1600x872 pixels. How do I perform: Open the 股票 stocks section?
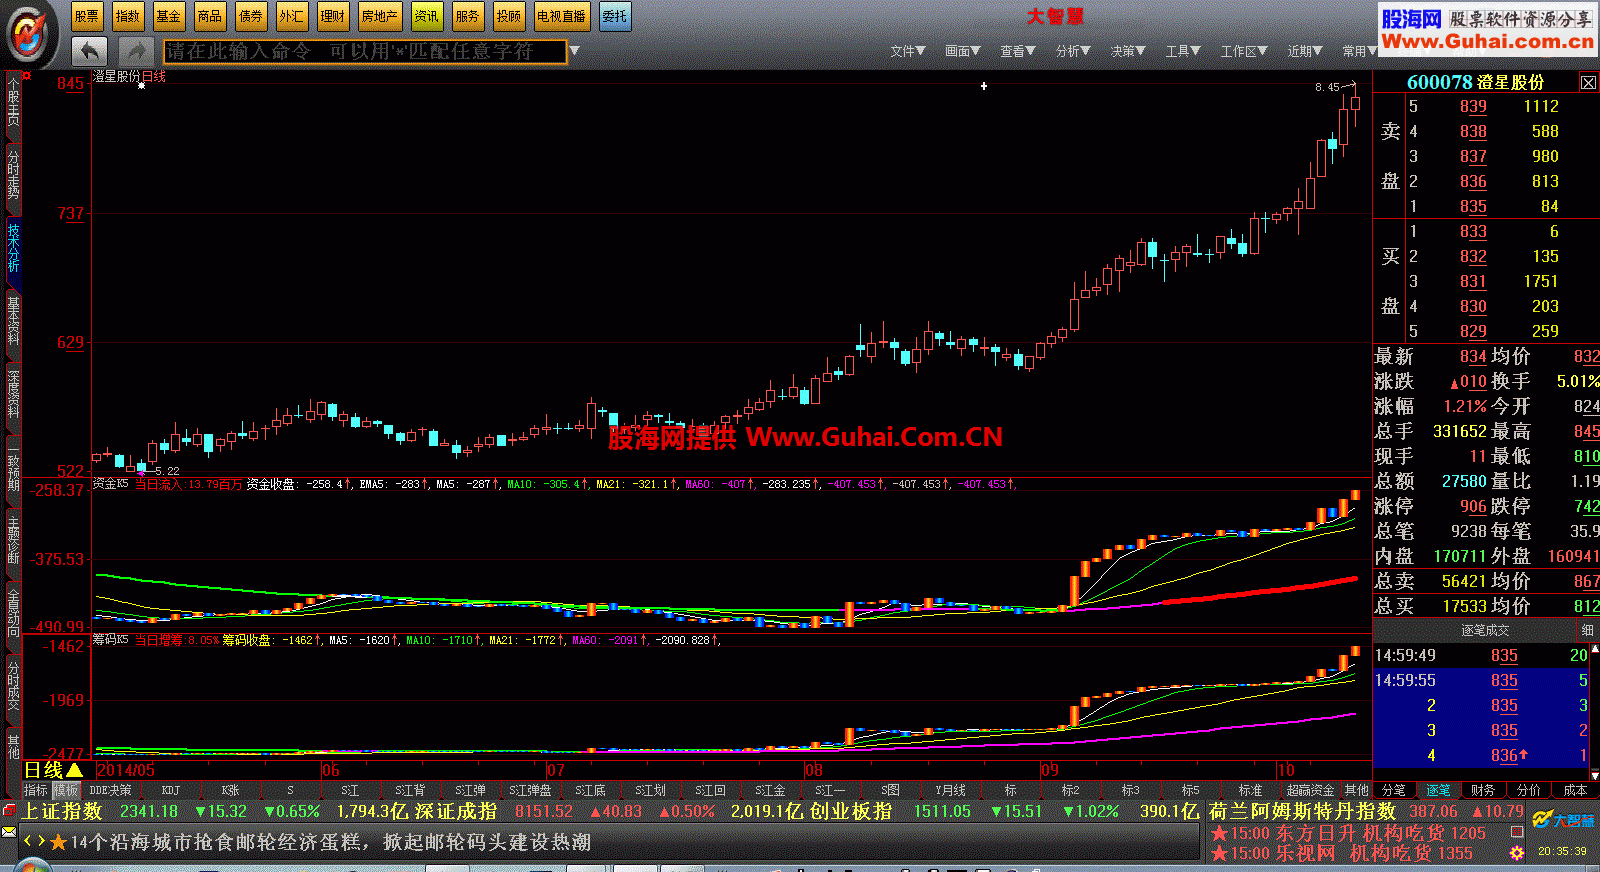(87, 16)
